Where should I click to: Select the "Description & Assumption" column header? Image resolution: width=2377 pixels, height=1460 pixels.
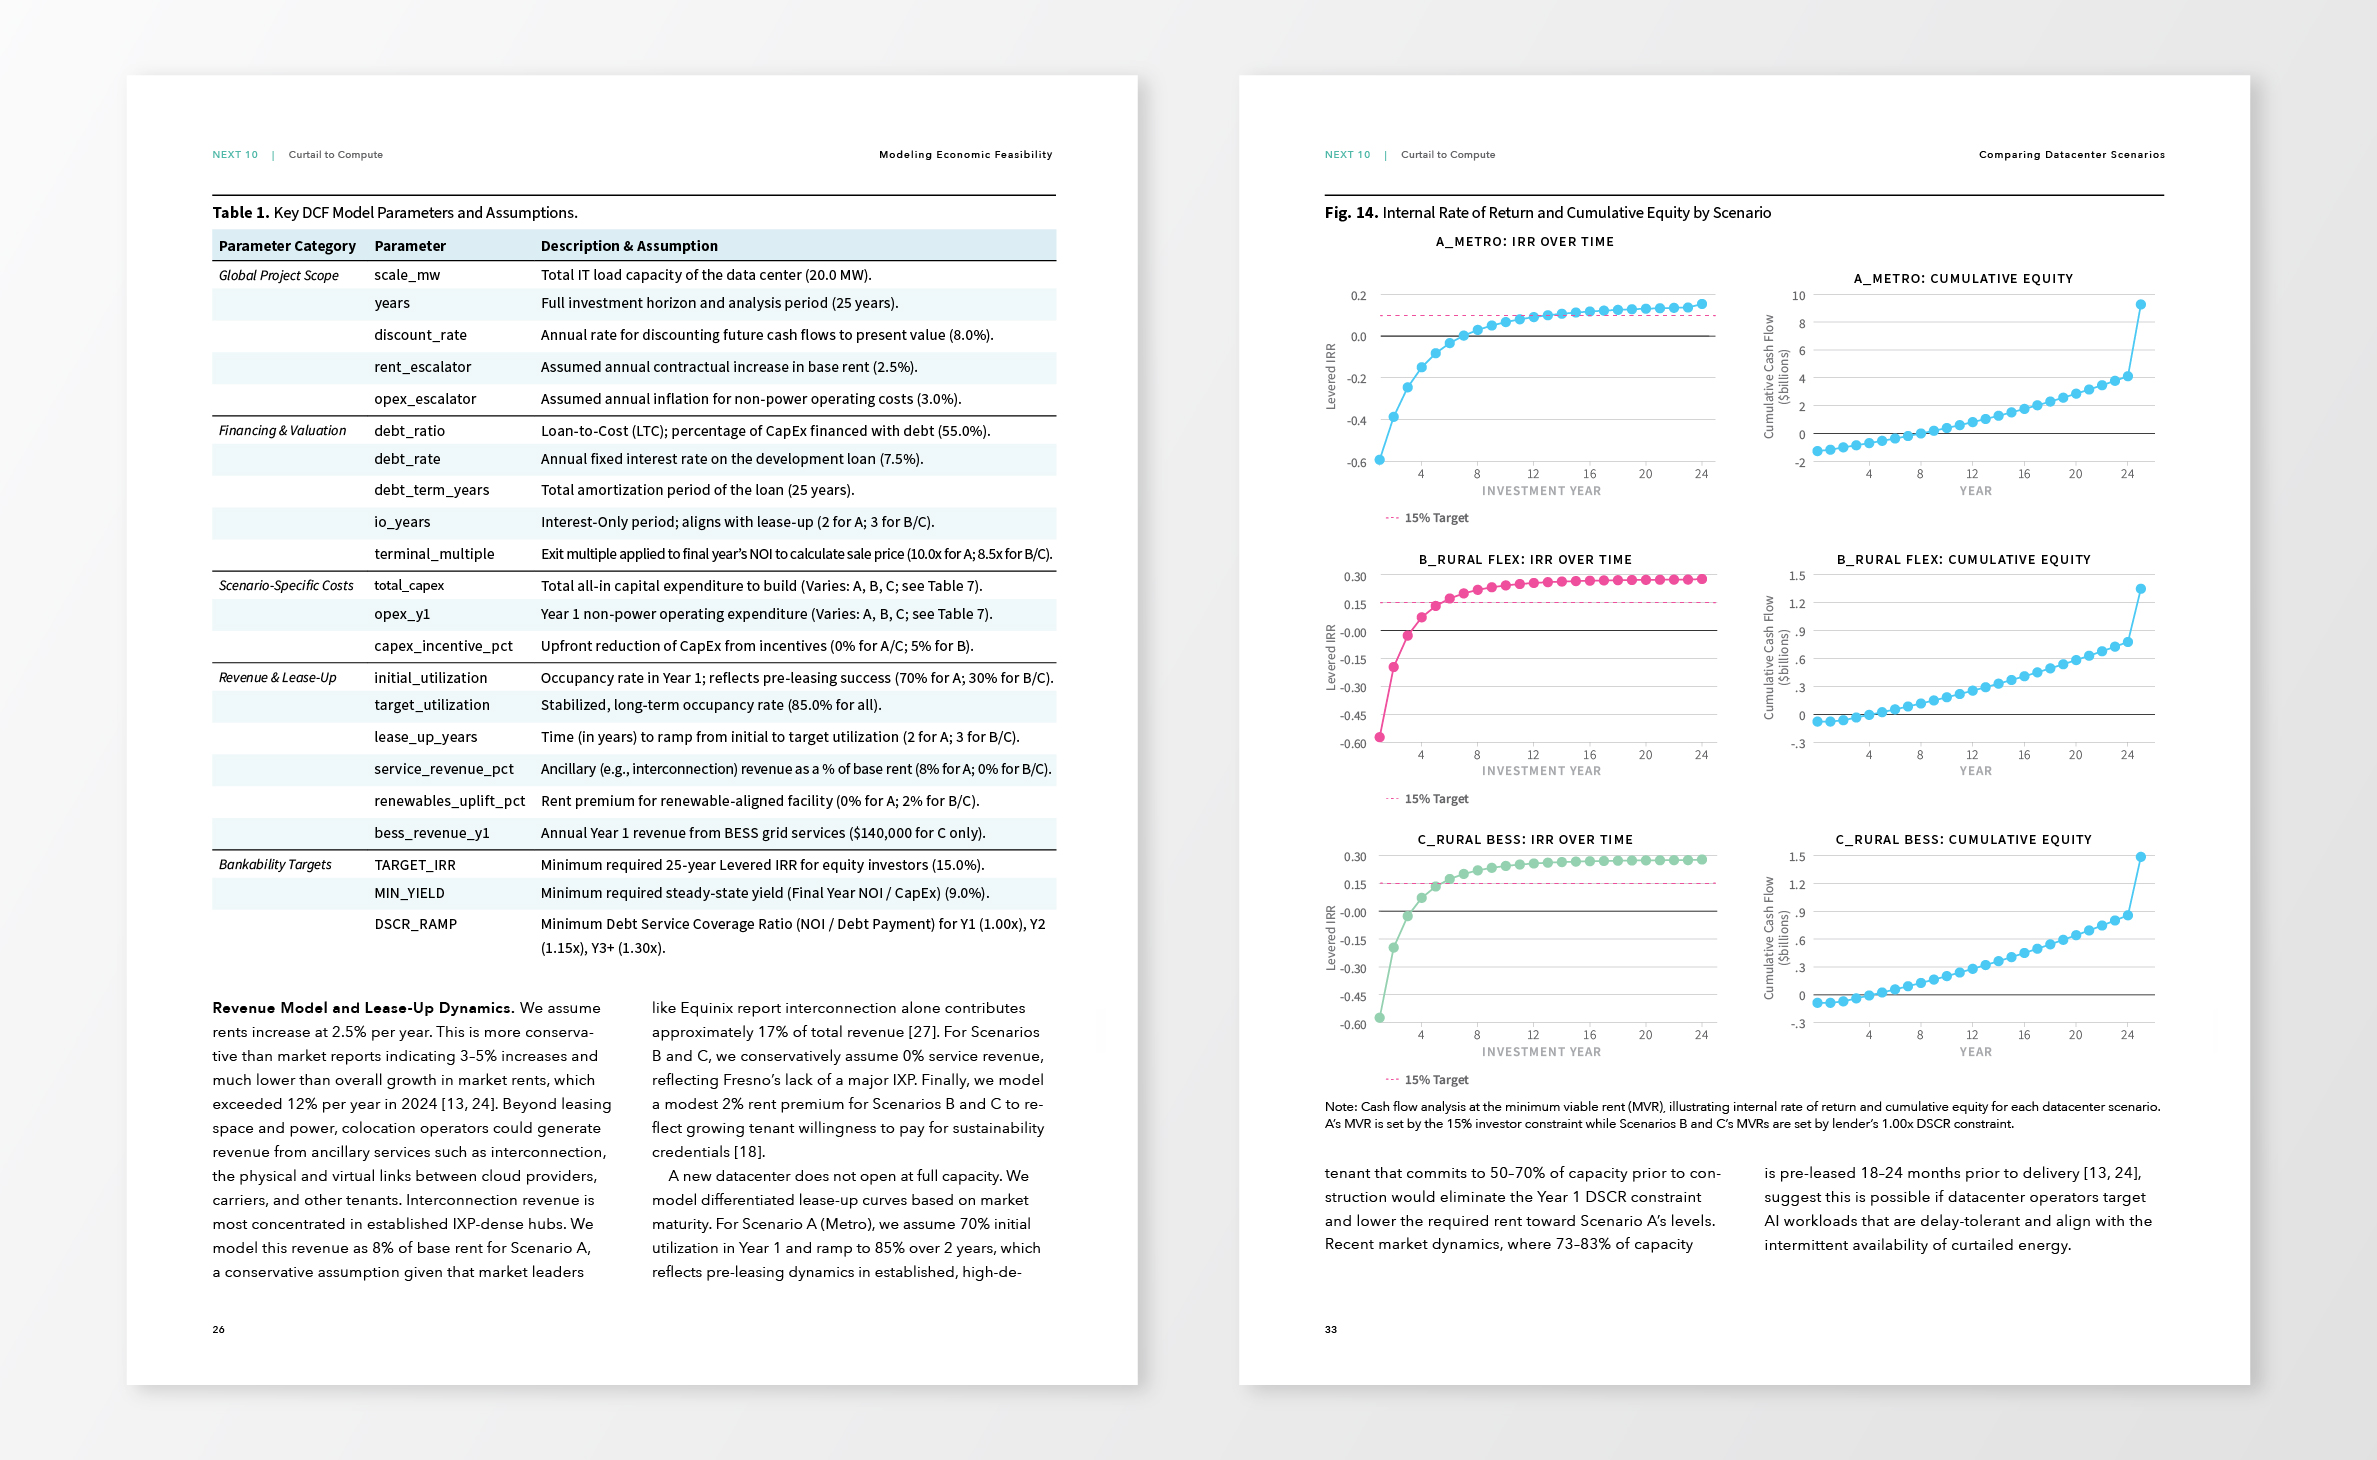[629, 246]
